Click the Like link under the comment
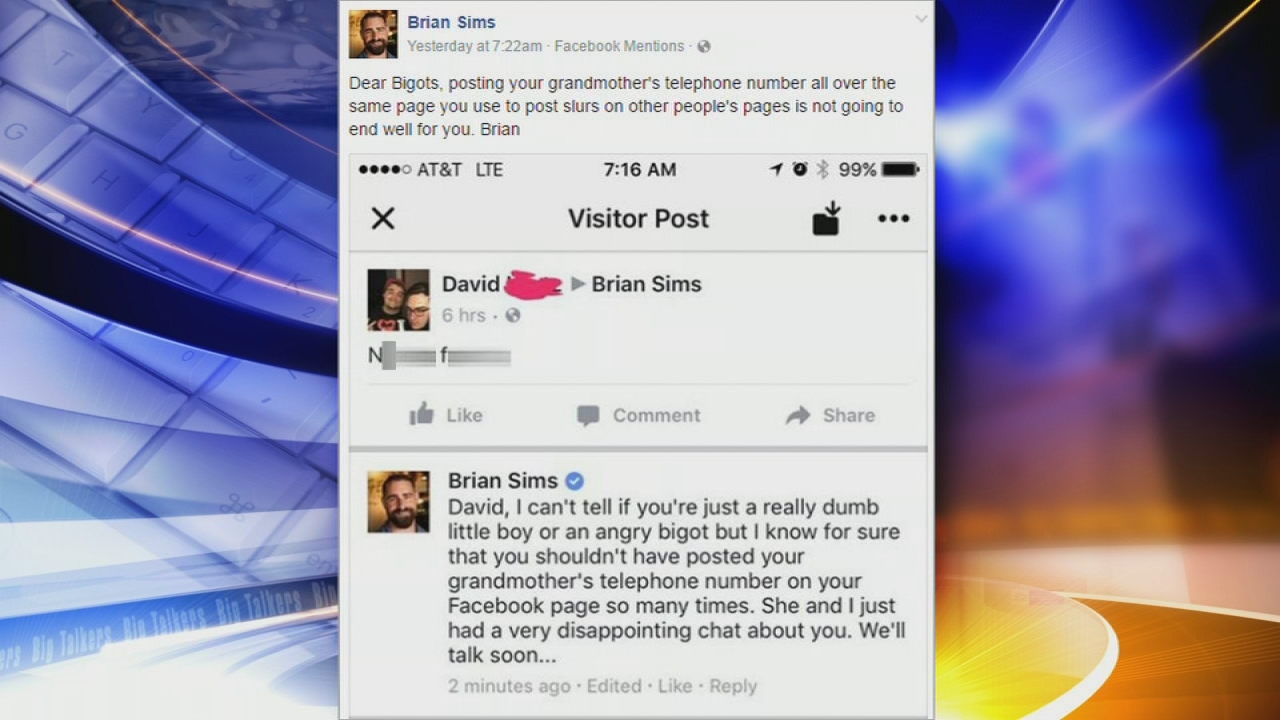 [x=675, y=686]
